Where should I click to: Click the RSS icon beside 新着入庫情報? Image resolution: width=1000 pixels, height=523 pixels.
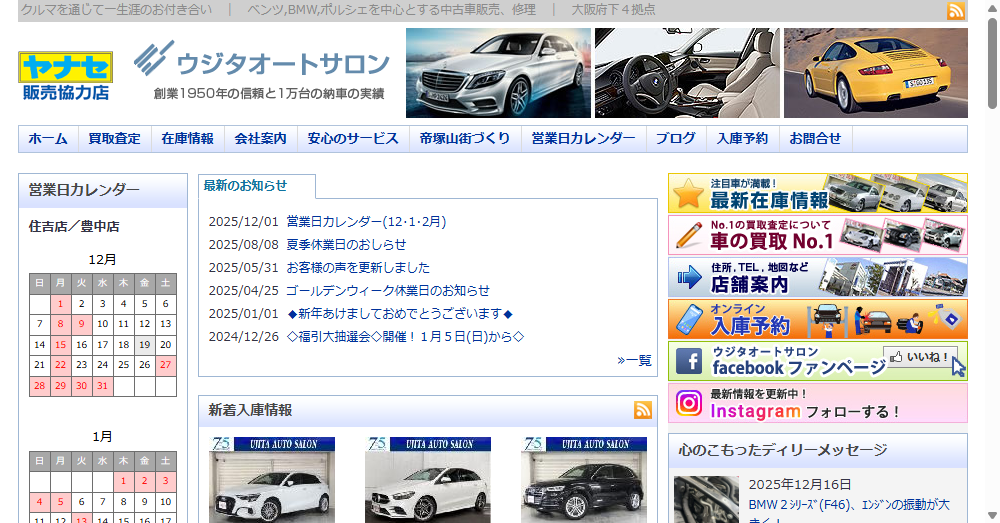tap(642, 410)
